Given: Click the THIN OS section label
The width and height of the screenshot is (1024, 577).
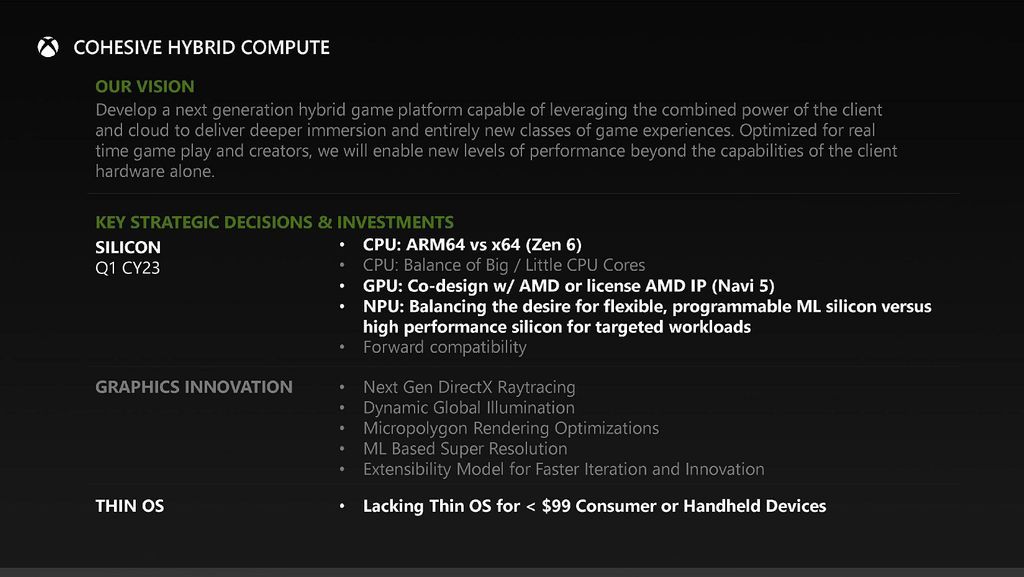Looking at the screenshot, I should click(129, 506).
